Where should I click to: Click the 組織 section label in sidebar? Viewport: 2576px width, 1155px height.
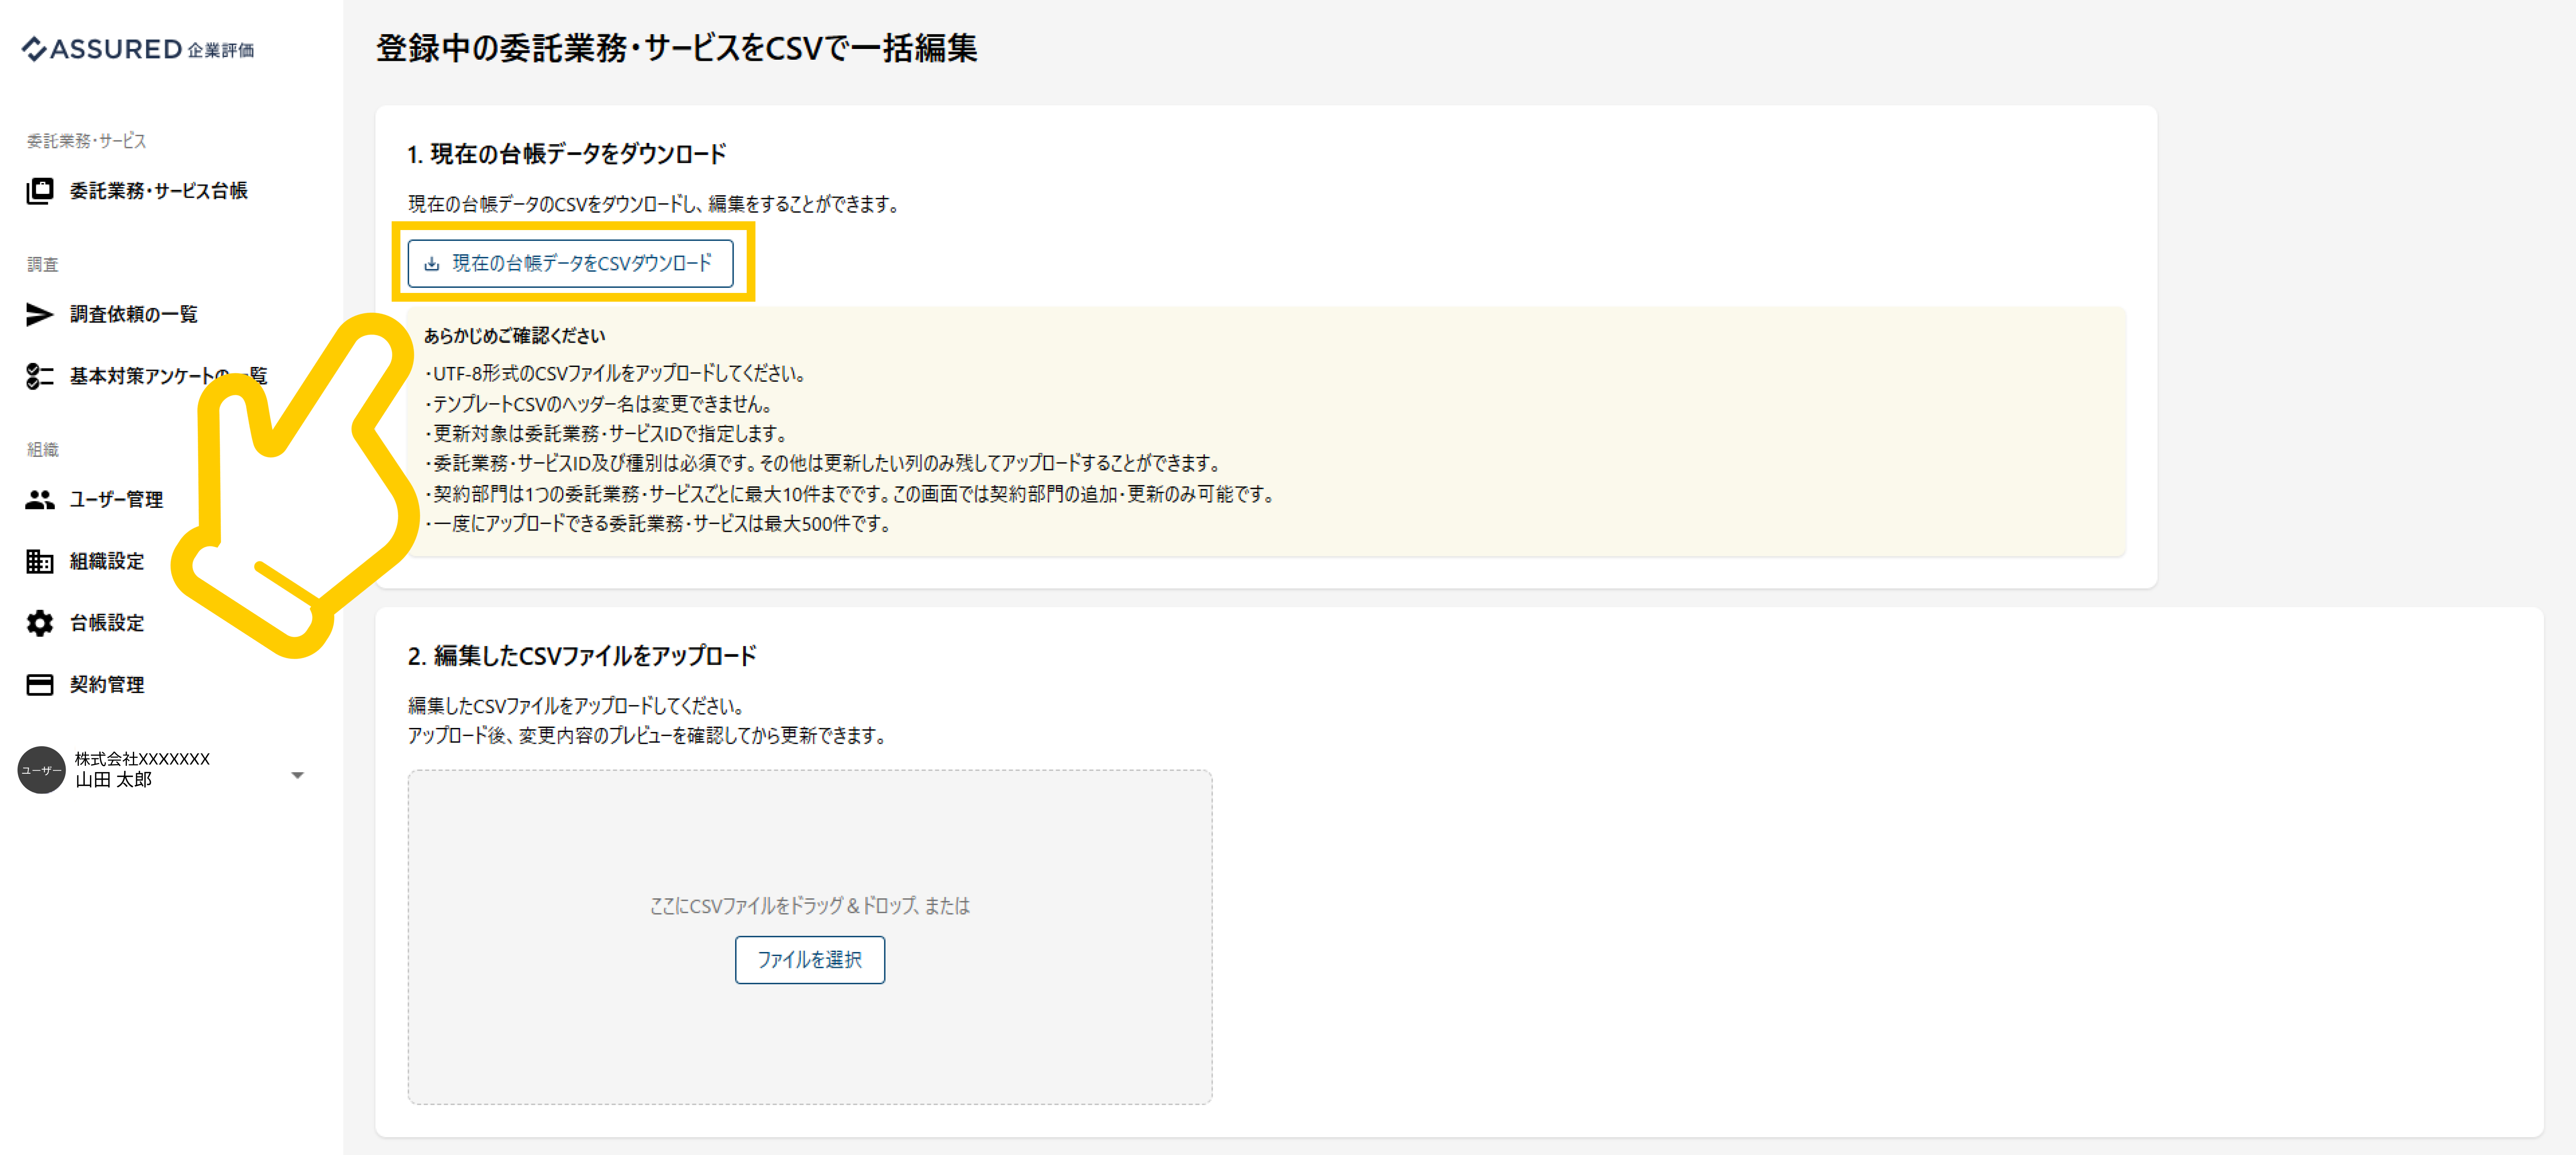pyautogui.click(x=42, y=450)
